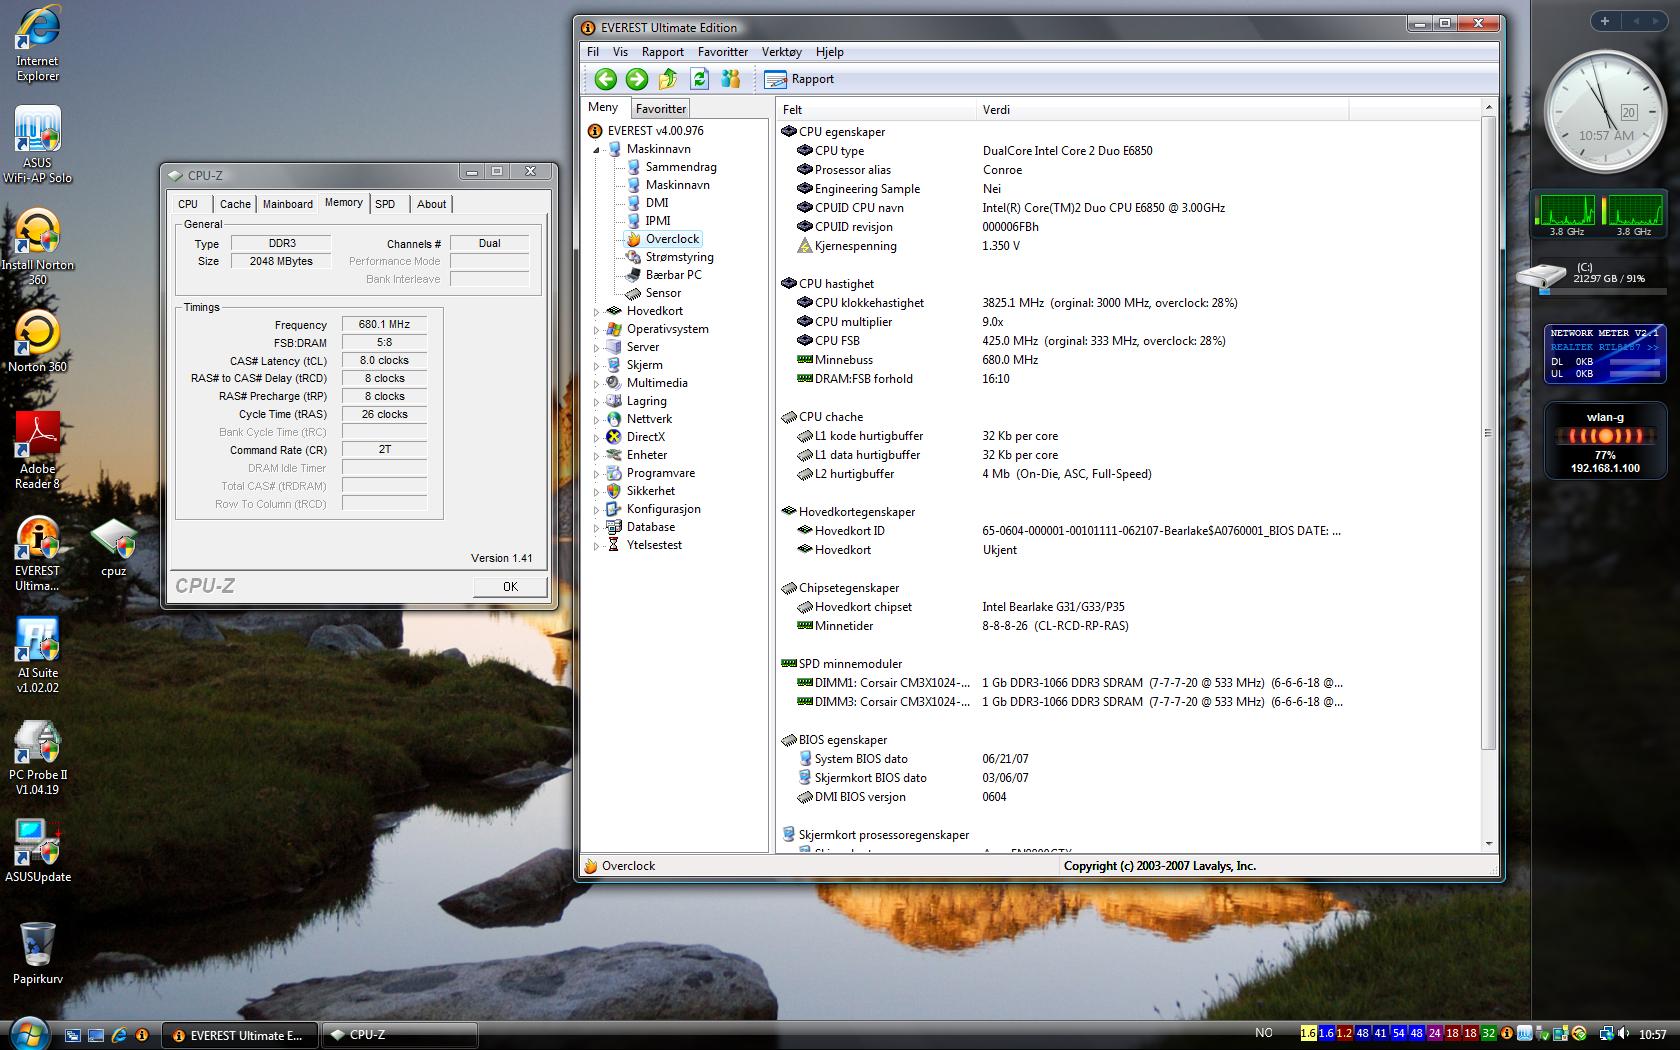Viewport: 1680px width, 1050px height.
Task: Click the users icon in EVEREST toolbar
Action: [731, 79]
